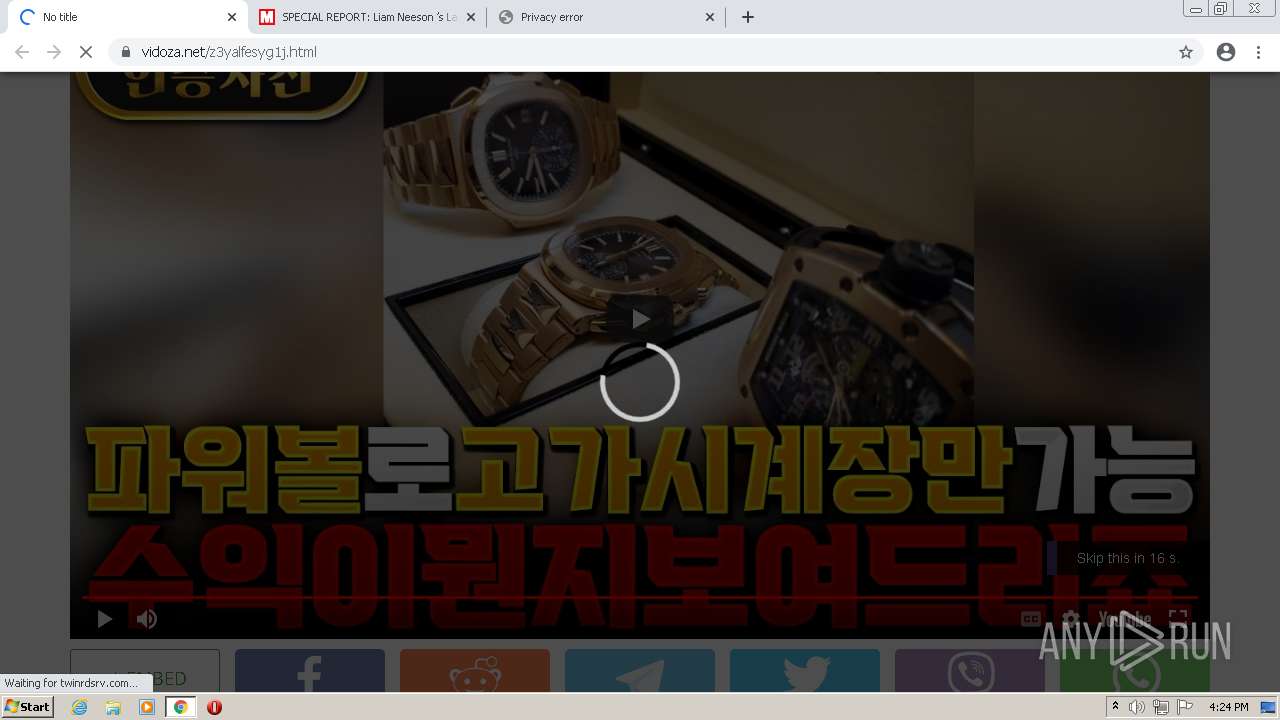Close the SPECIAL REPORT tab
The height and width of the screenshot is (720, 1280).
click(x=471, y=17)
